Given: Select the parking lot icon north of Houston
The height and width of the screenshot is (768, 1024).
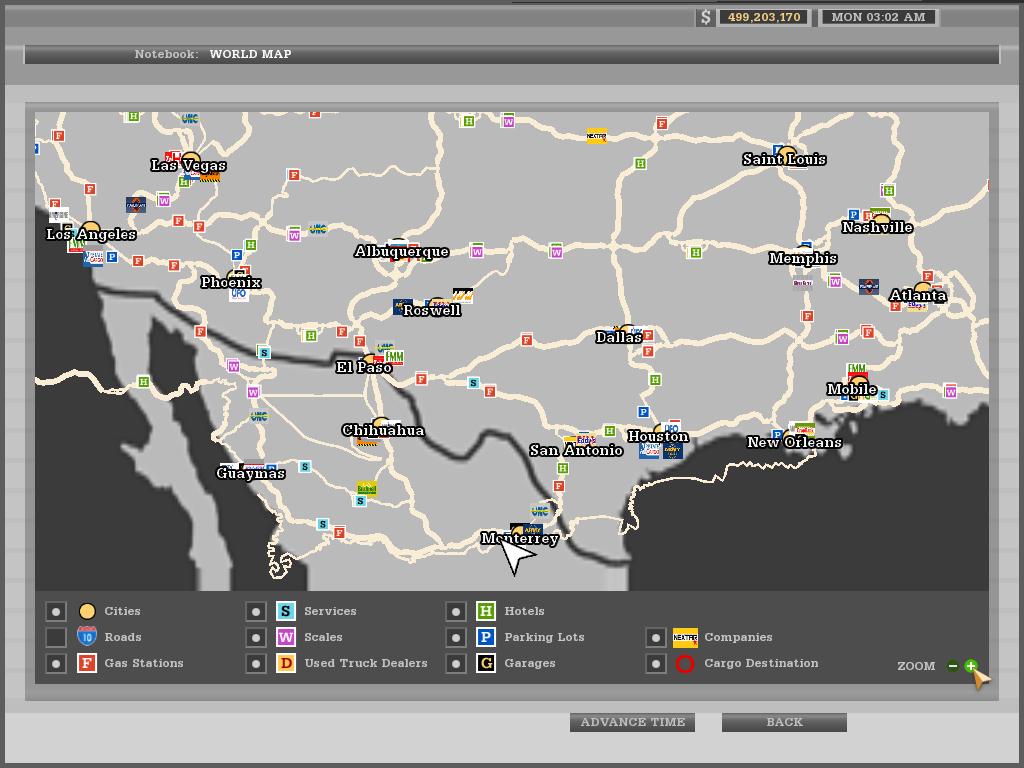Looking at the screenshot, I should click(643, 412).
